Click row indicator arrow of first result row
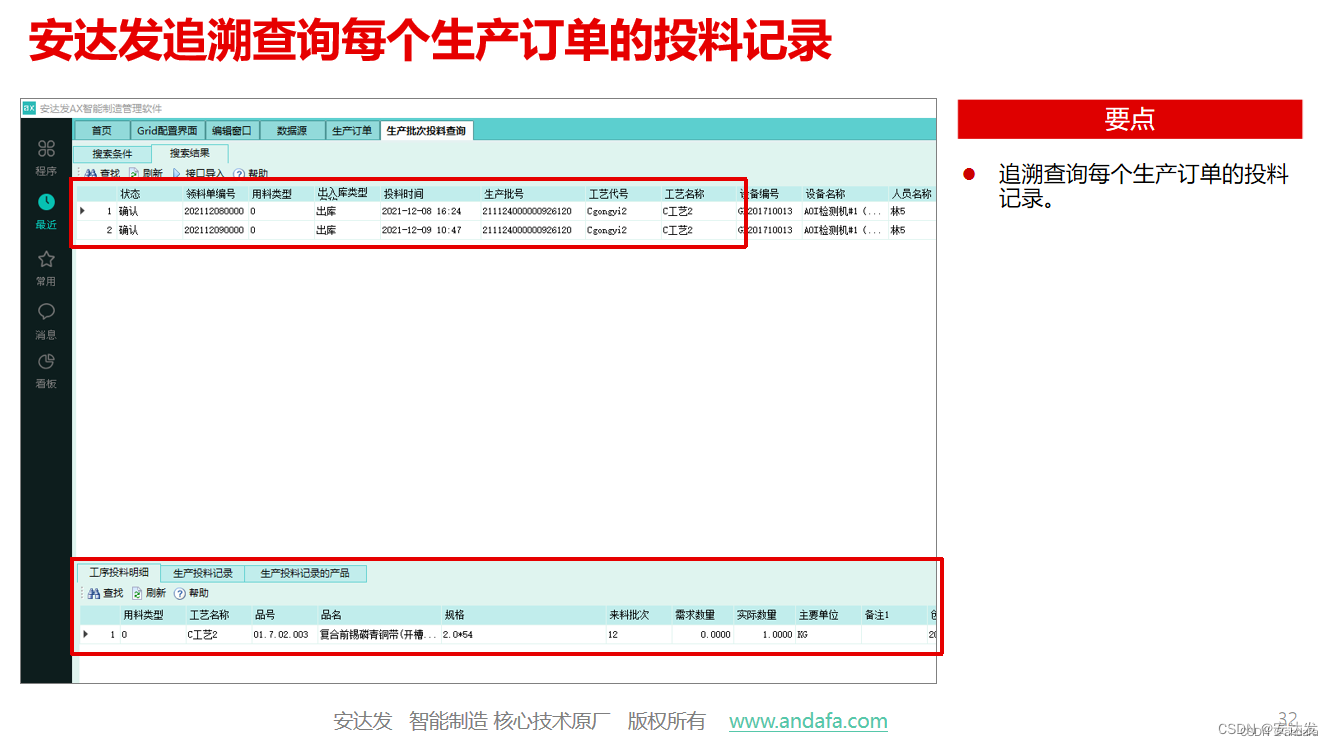 [x=83, y=212]
